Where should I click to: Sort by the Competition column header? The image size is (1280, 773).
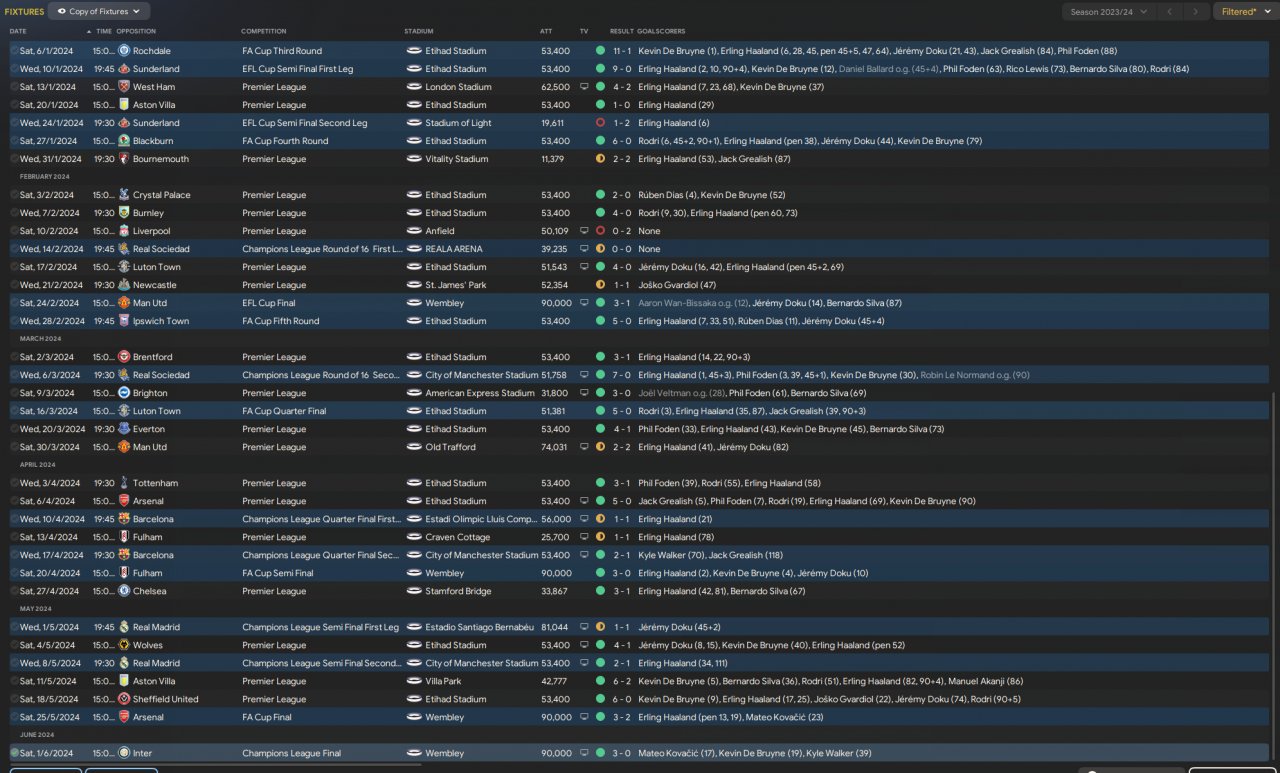263,31
